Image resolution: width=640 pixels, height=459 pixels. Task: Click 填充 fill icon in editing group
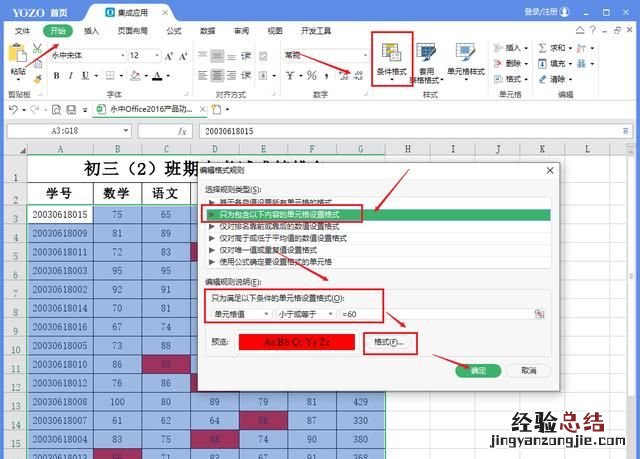[x=542, y=64]
